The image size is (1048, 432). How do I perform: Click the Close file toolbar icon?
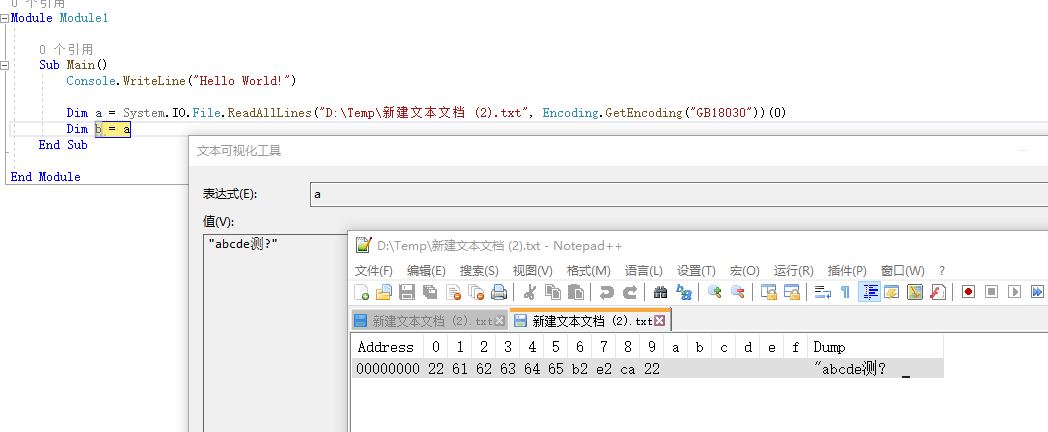coord(454,292)
